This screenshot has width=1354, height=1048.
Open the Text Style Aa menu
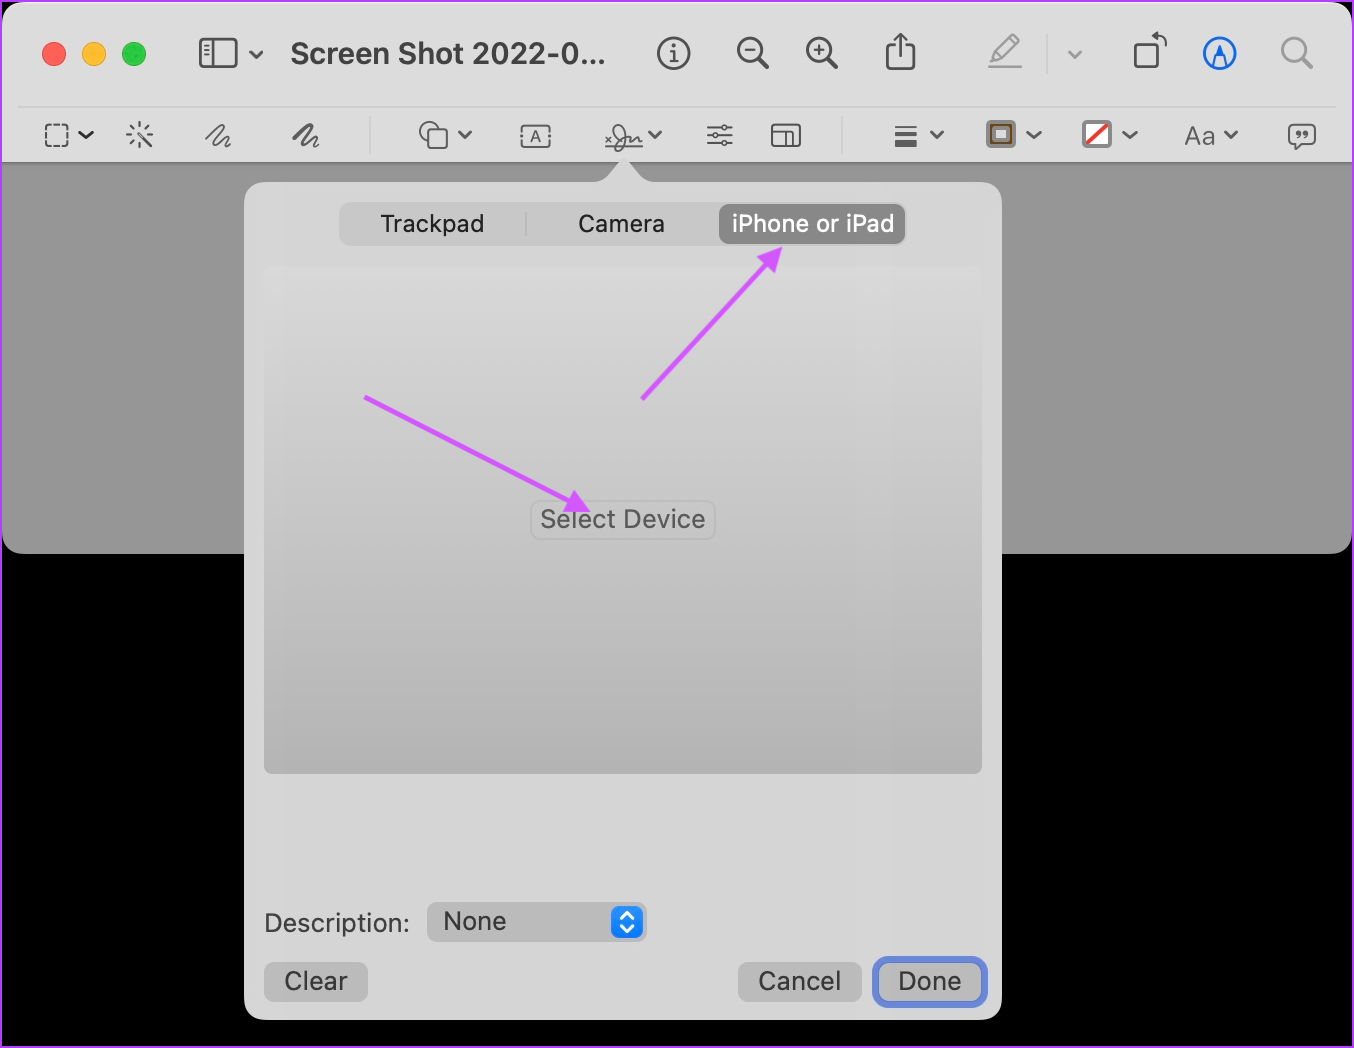coord(1211,136)
